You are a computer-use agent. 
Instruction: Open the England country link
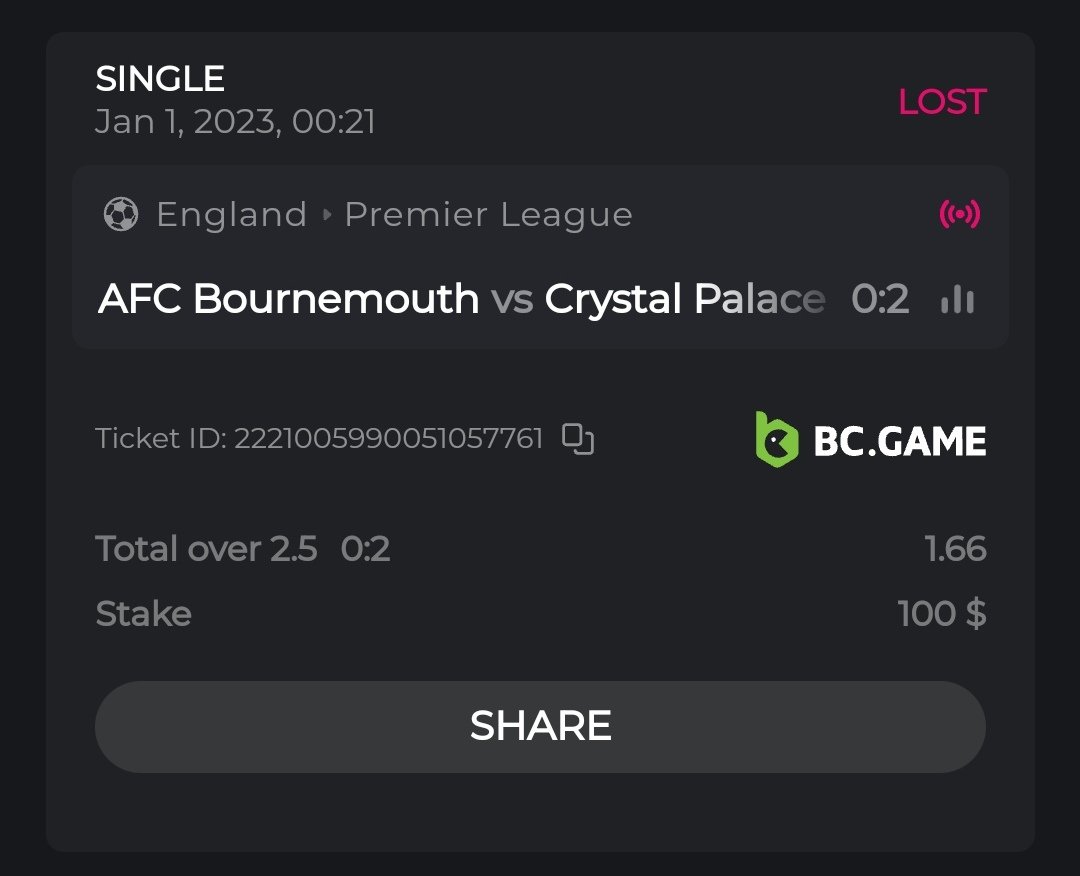pyautogui.click(x=231, y=215)
